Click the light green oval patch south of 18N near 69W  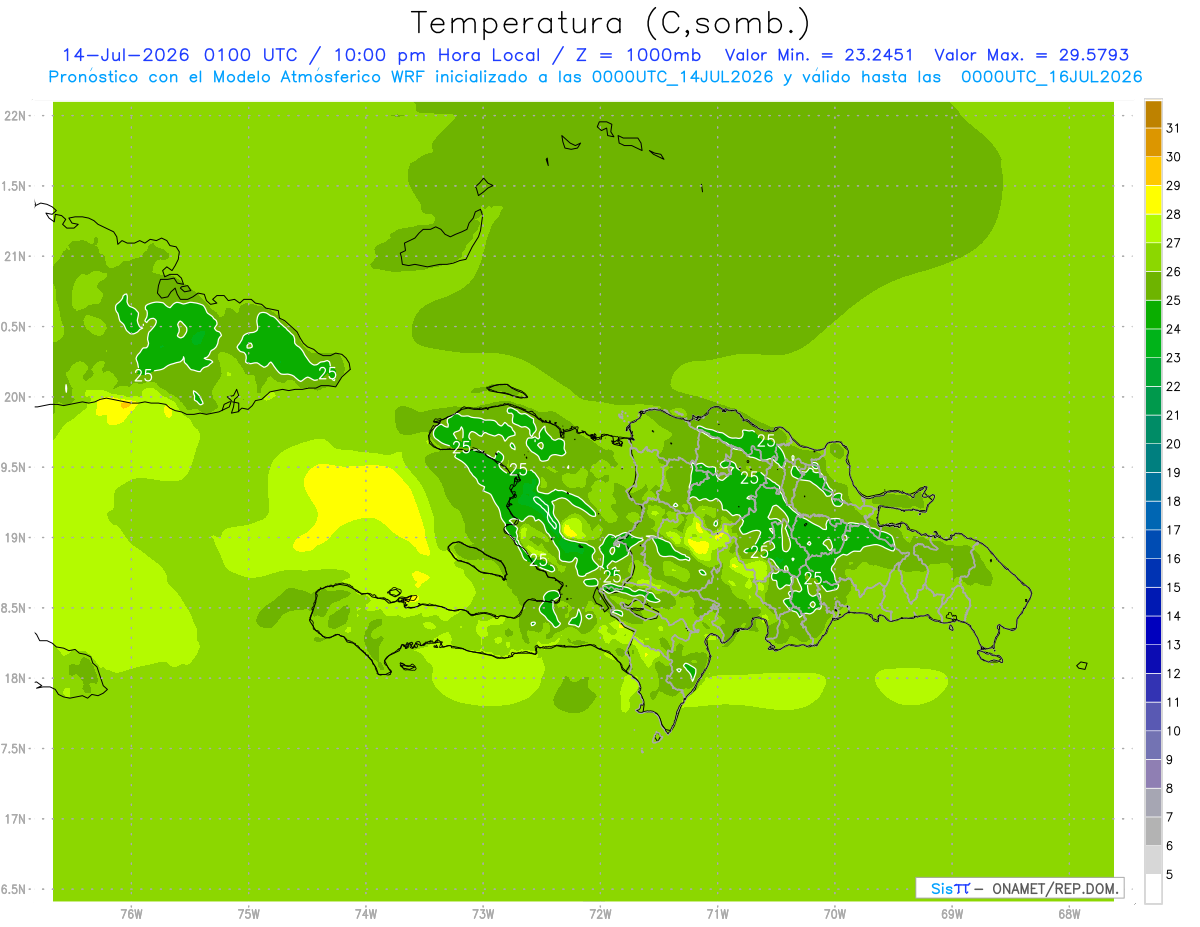coord(911,686)
